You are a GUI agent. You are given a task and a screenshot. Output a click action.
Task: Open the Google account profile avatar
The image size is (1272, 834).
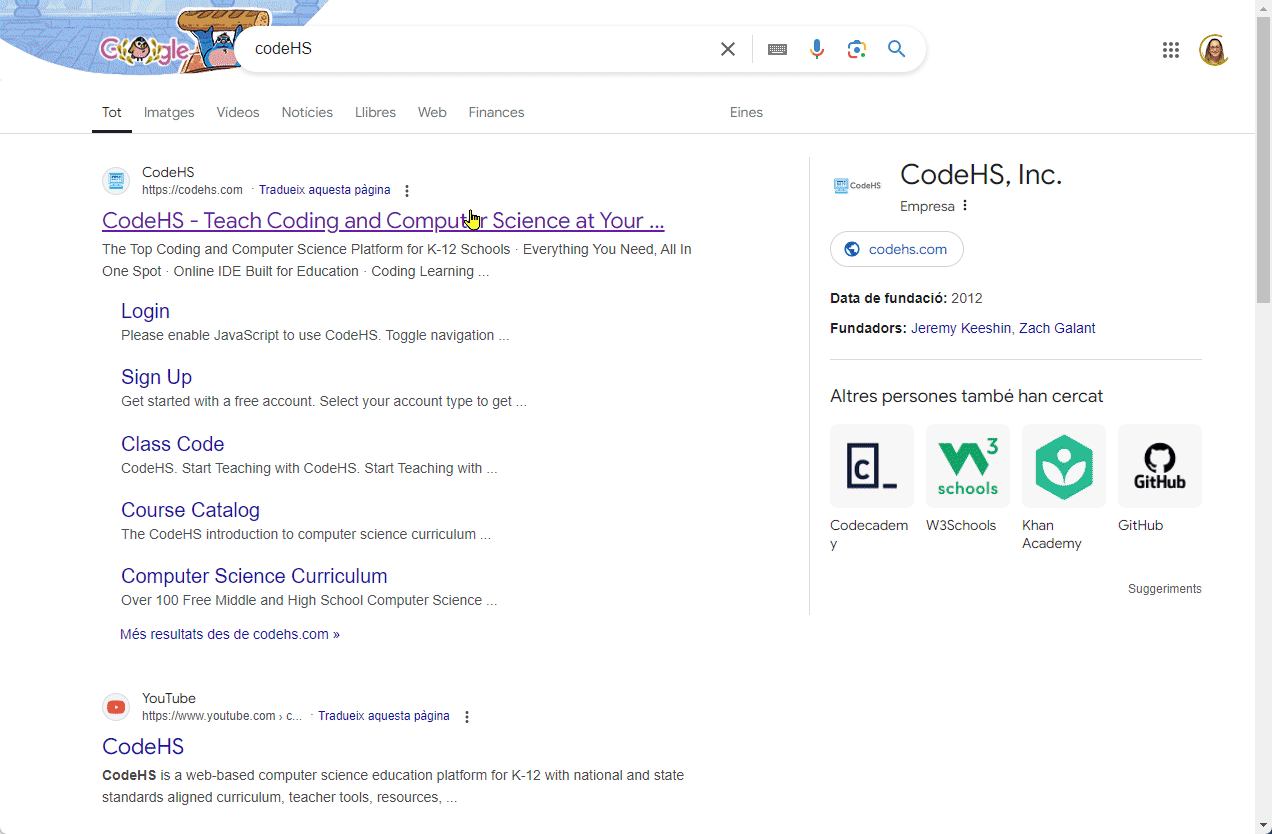tap(1214, 50)
